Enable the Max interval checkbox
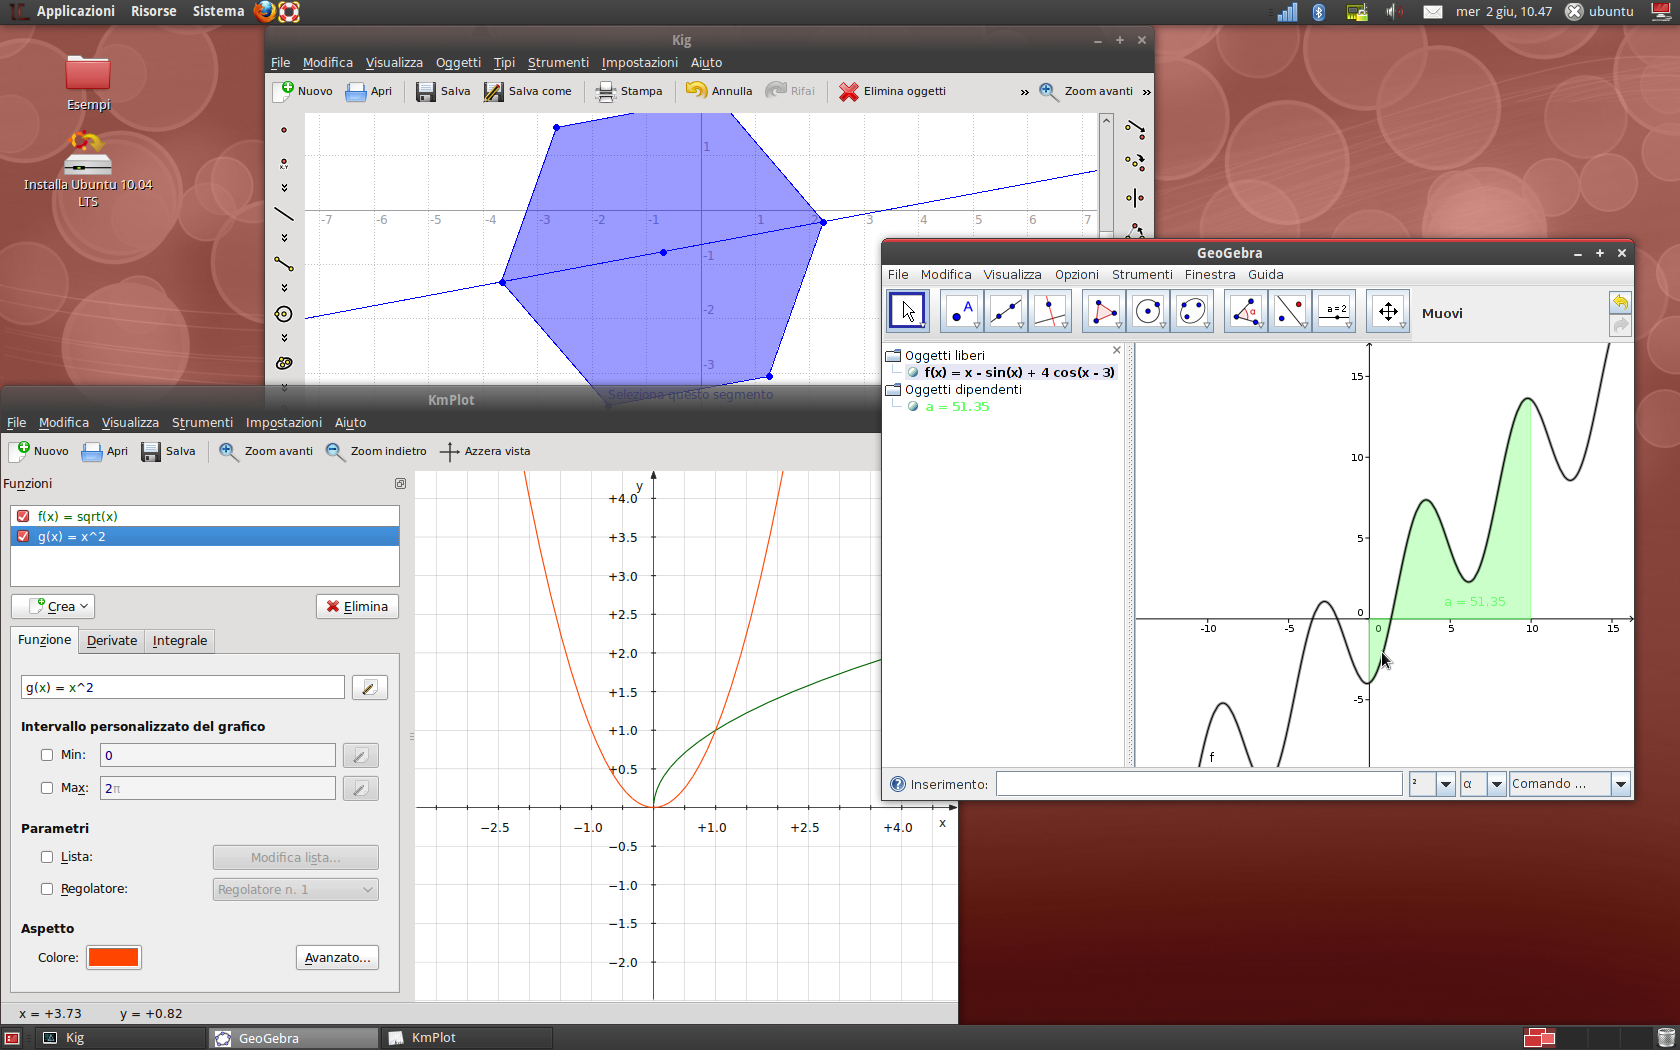Image resolution: width=1680 pixels, height=1050 pixels. 47,788
